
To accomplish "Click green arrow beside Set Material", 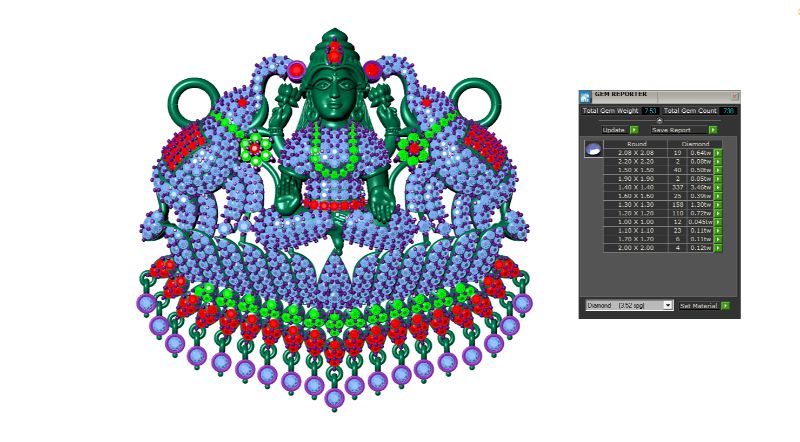I will click(x=726, y=305).
